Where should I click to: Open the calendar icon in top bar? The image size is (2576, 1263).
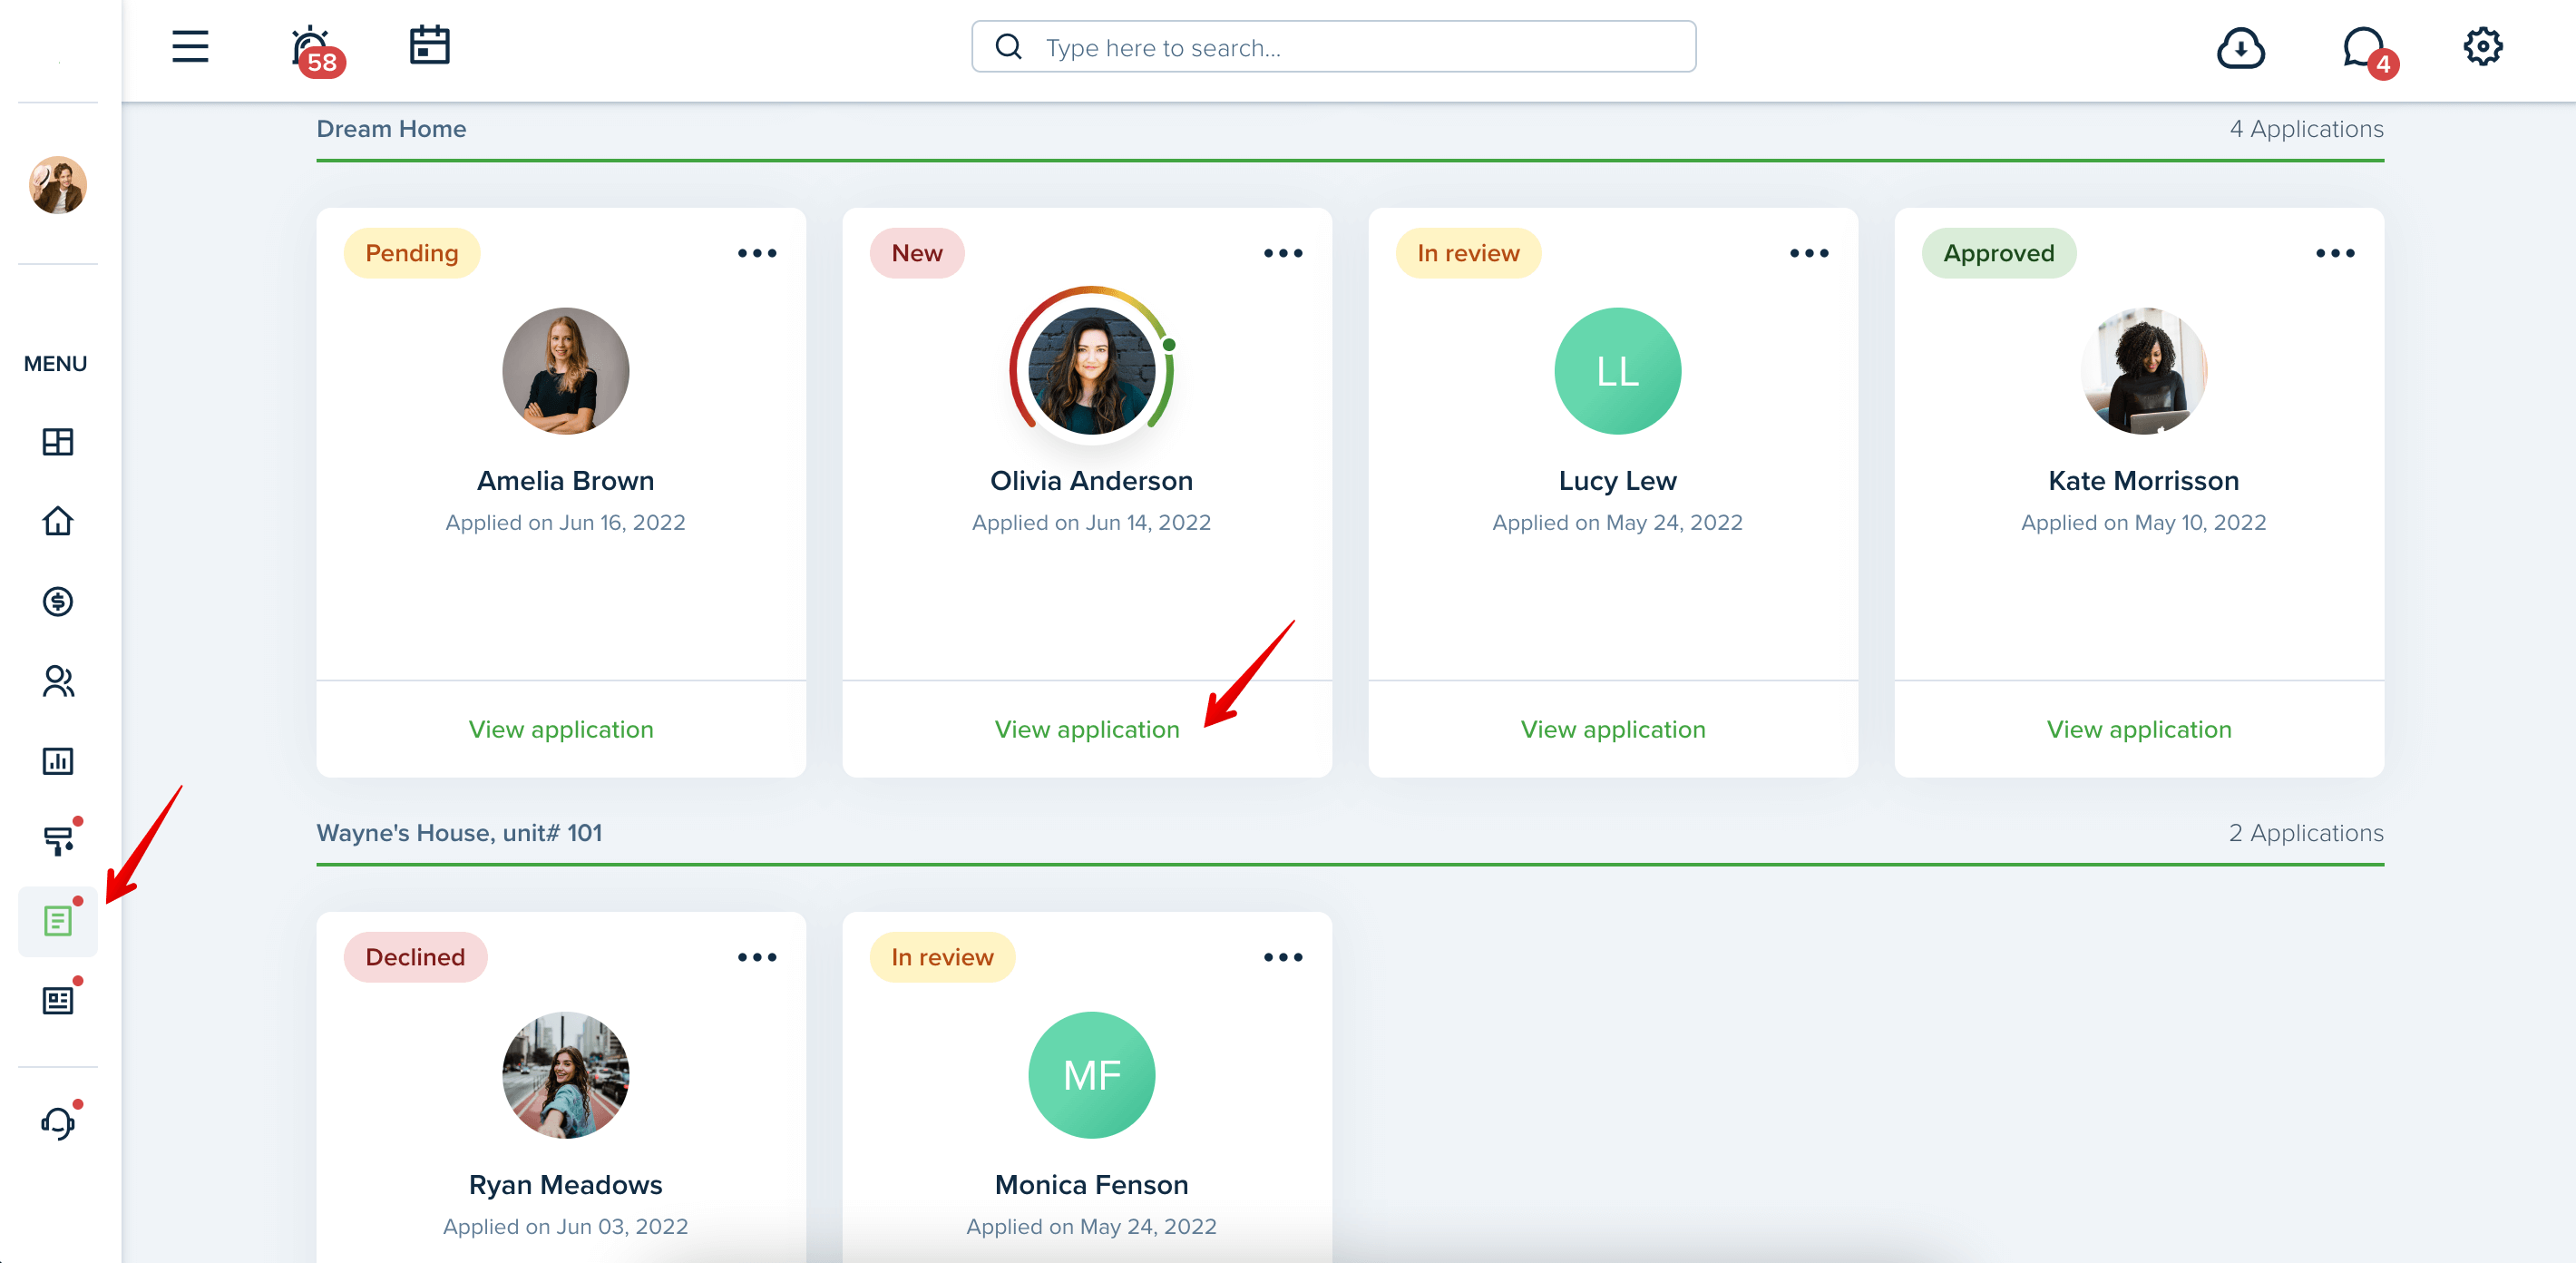[x=429, y=46]
